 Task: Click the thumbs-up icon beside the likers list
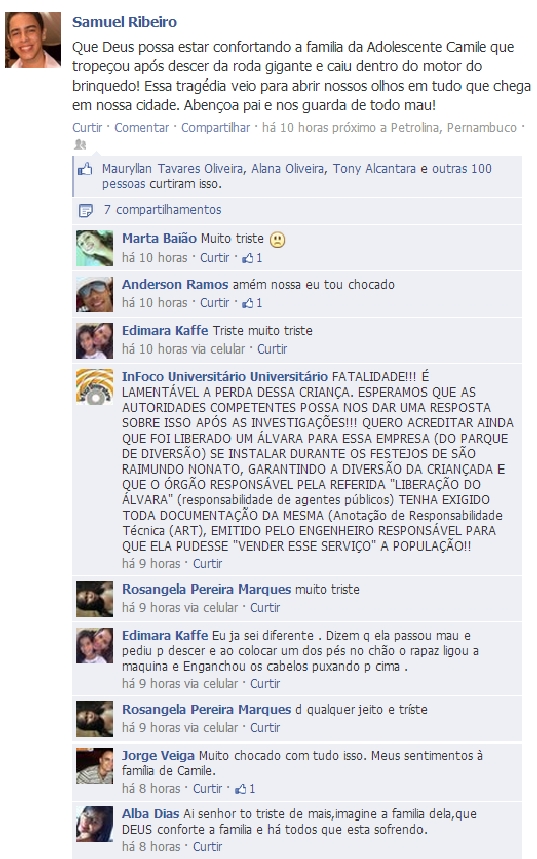[x=85, y=169]
